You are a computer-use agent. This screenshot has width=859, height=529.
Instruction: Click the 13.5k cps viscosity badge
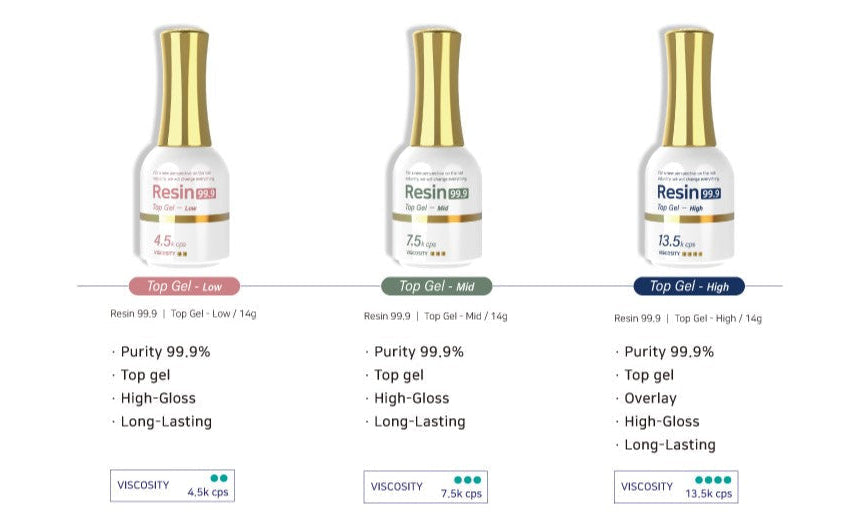point(676,486)
